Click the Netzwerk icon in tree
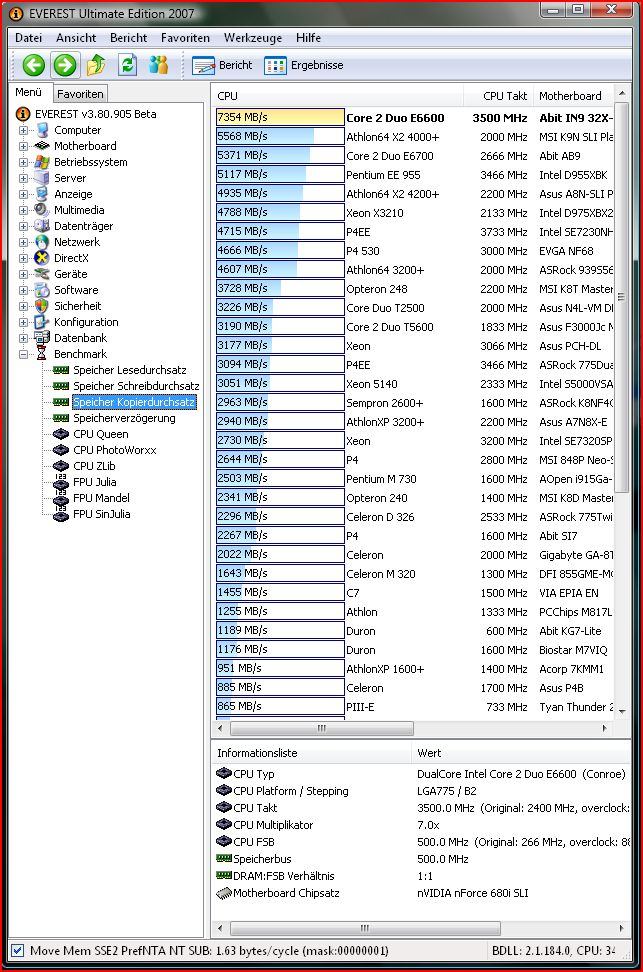The image size is (643, 972). click(42, 242)
